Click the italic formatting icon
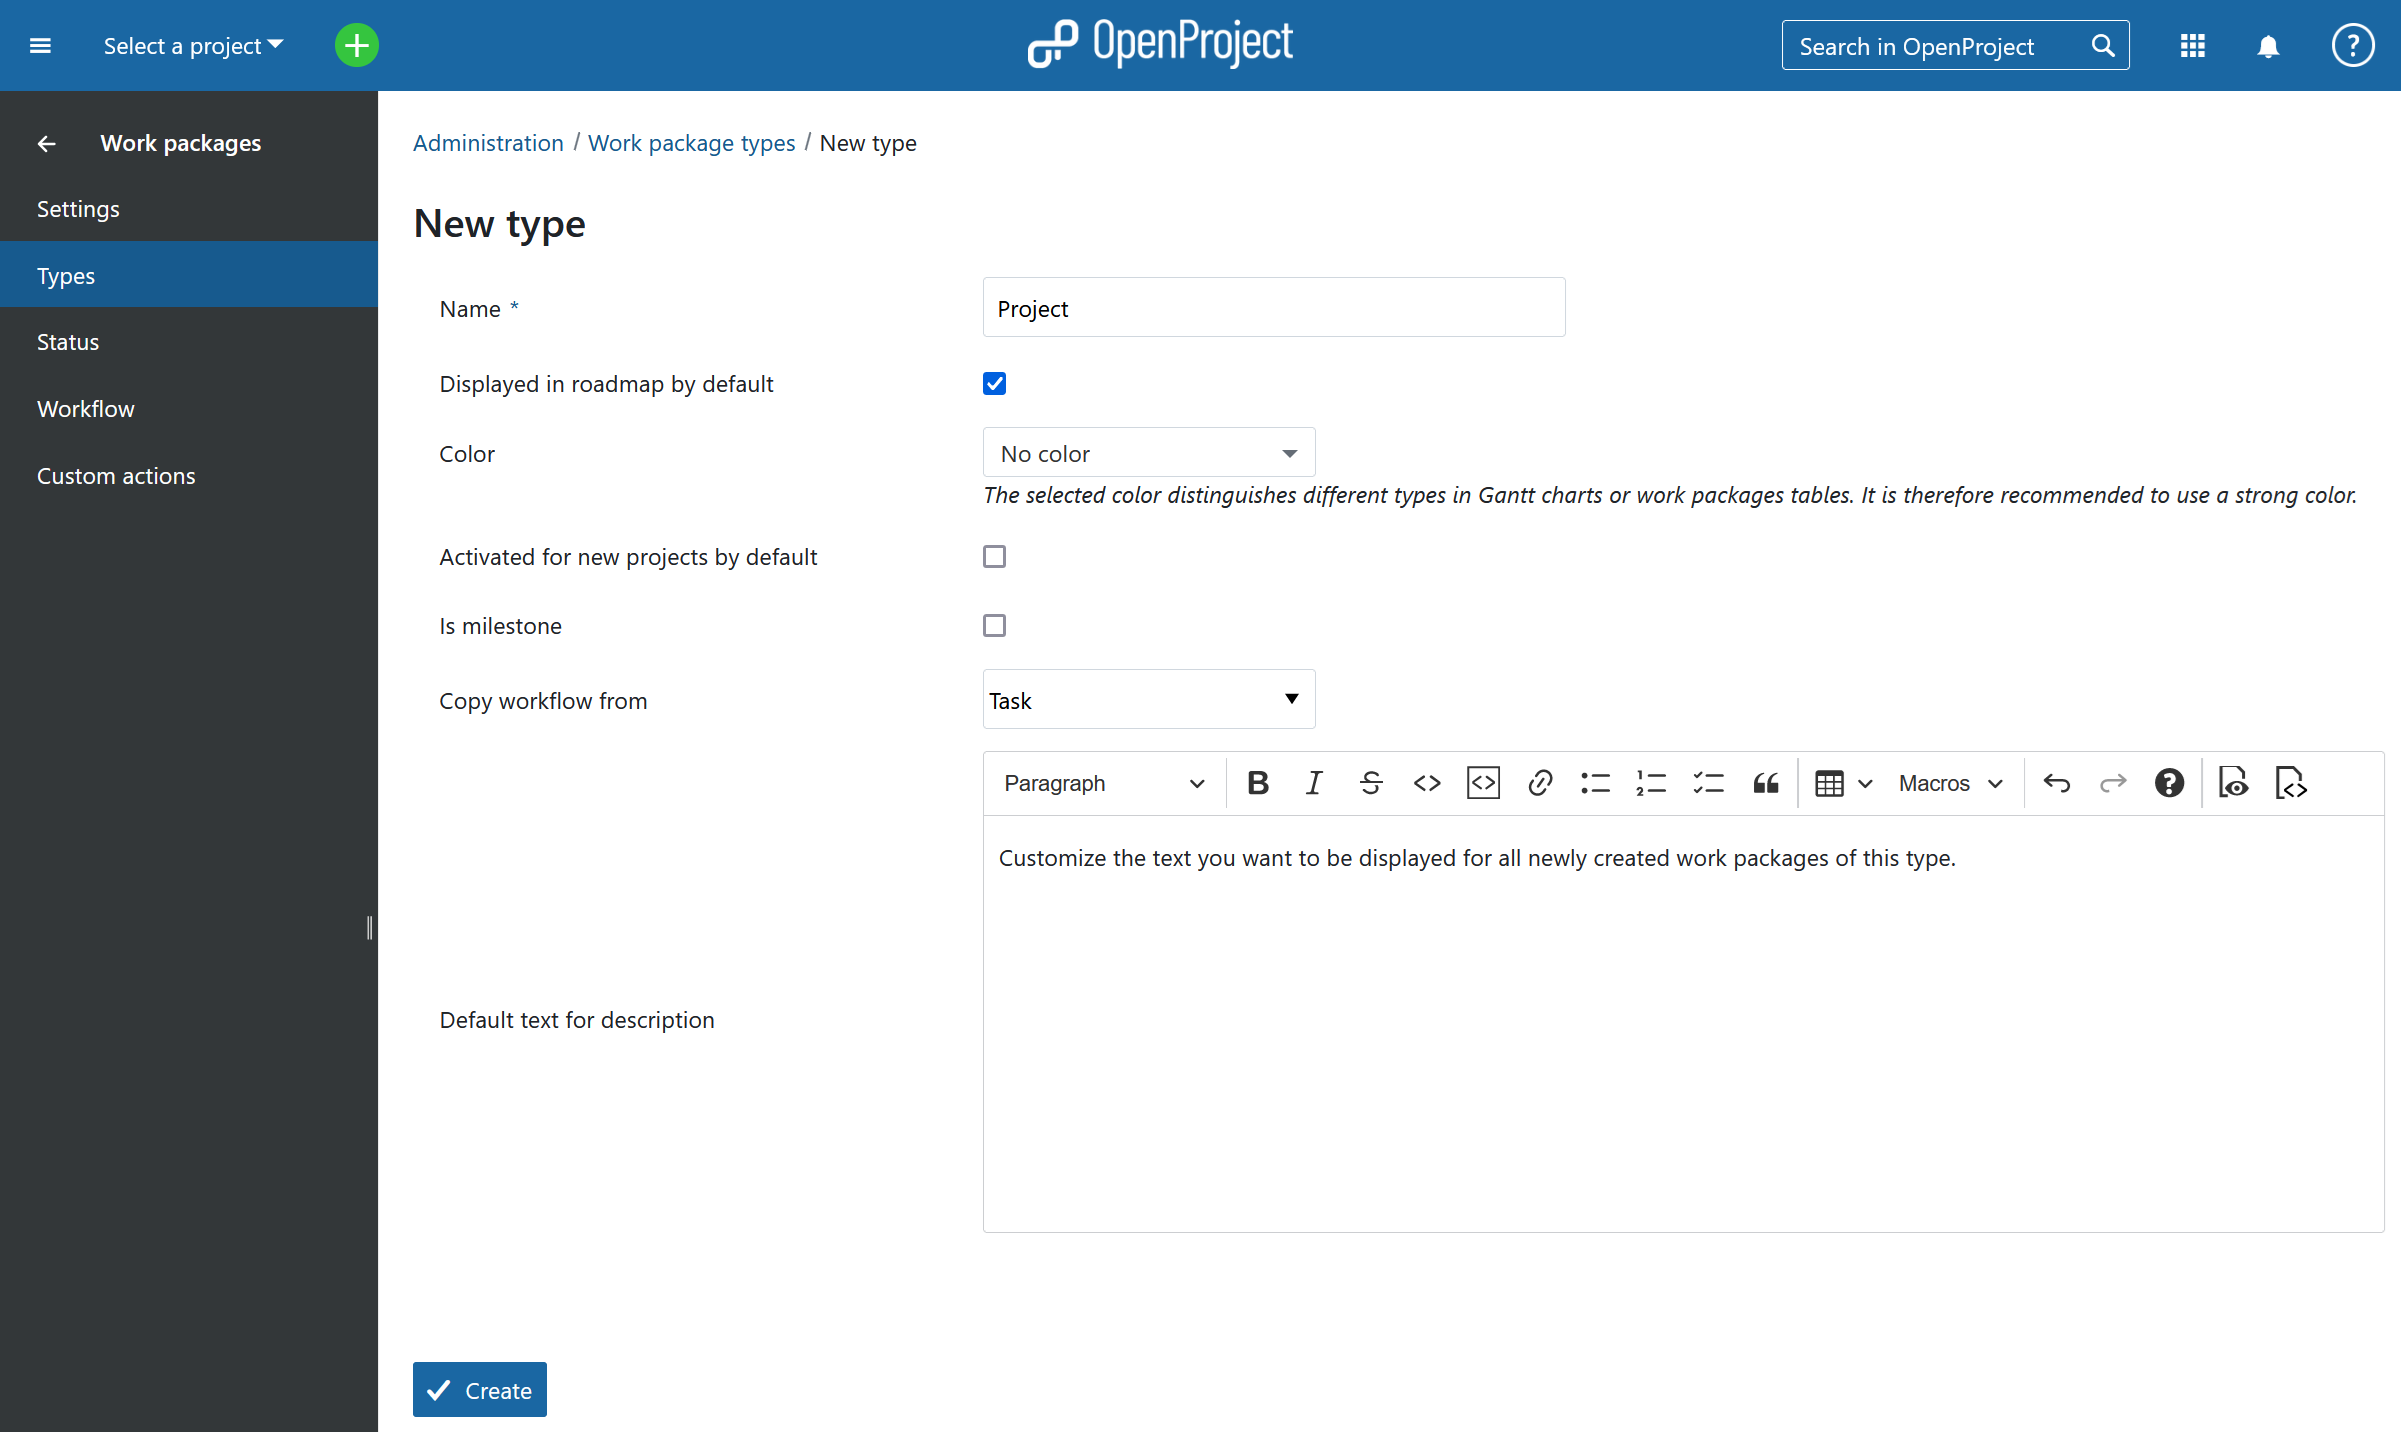Image resolution: width=2401 pixels, height=1432 pixels. point(1316,782)
